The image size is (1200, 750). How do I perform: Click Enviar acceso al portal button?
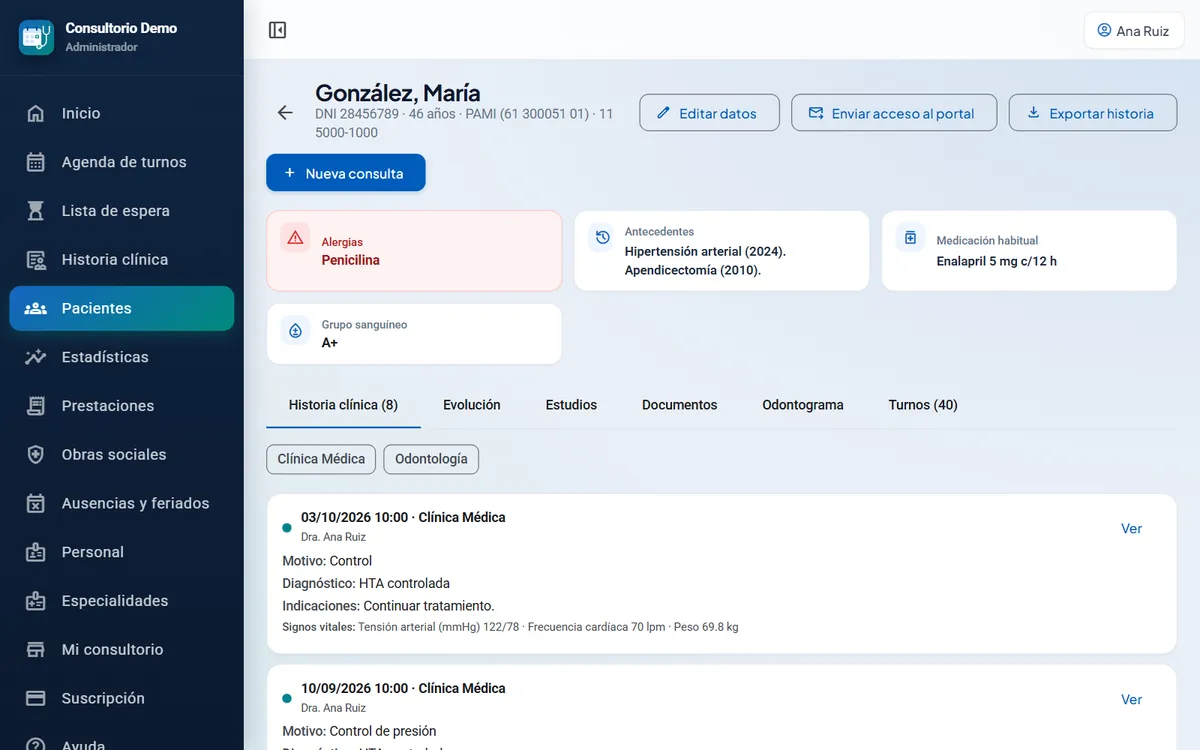pos(894,113)
